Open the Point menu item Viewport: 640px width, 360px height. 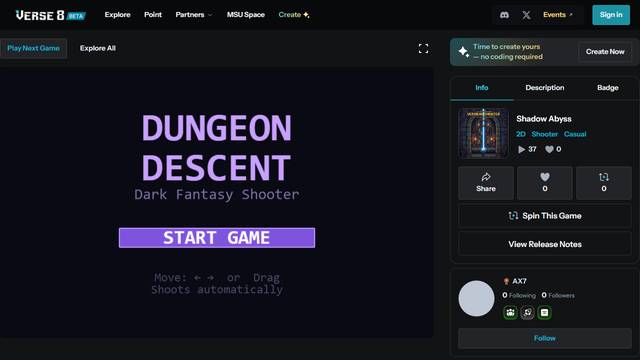[153, 15]
